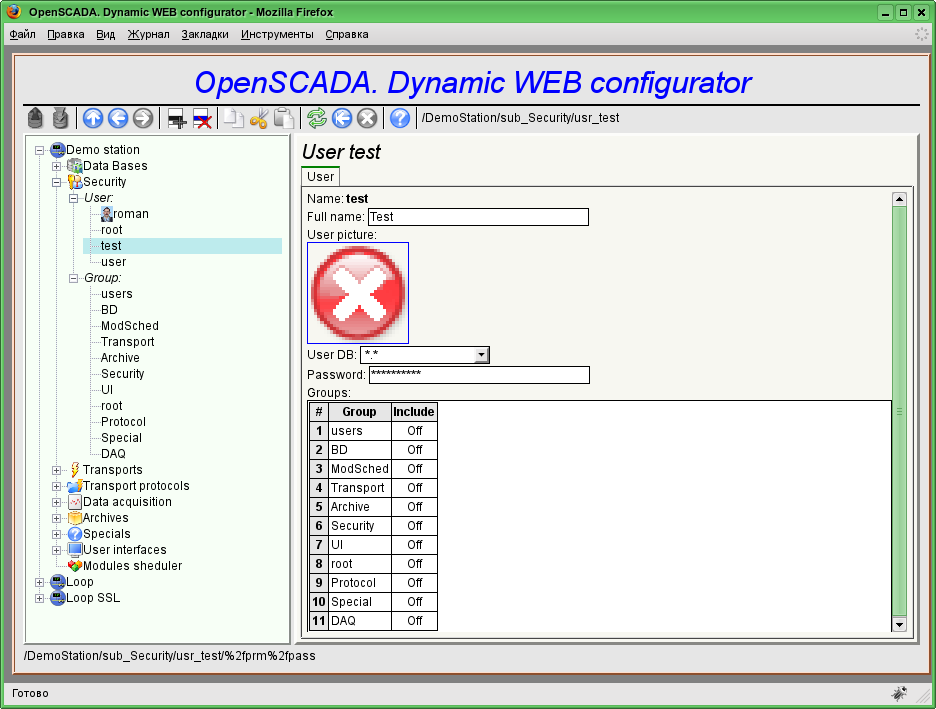Open the About help question mark icon
The width and height of the screenshot is (936, 709).
coord(400,118)
